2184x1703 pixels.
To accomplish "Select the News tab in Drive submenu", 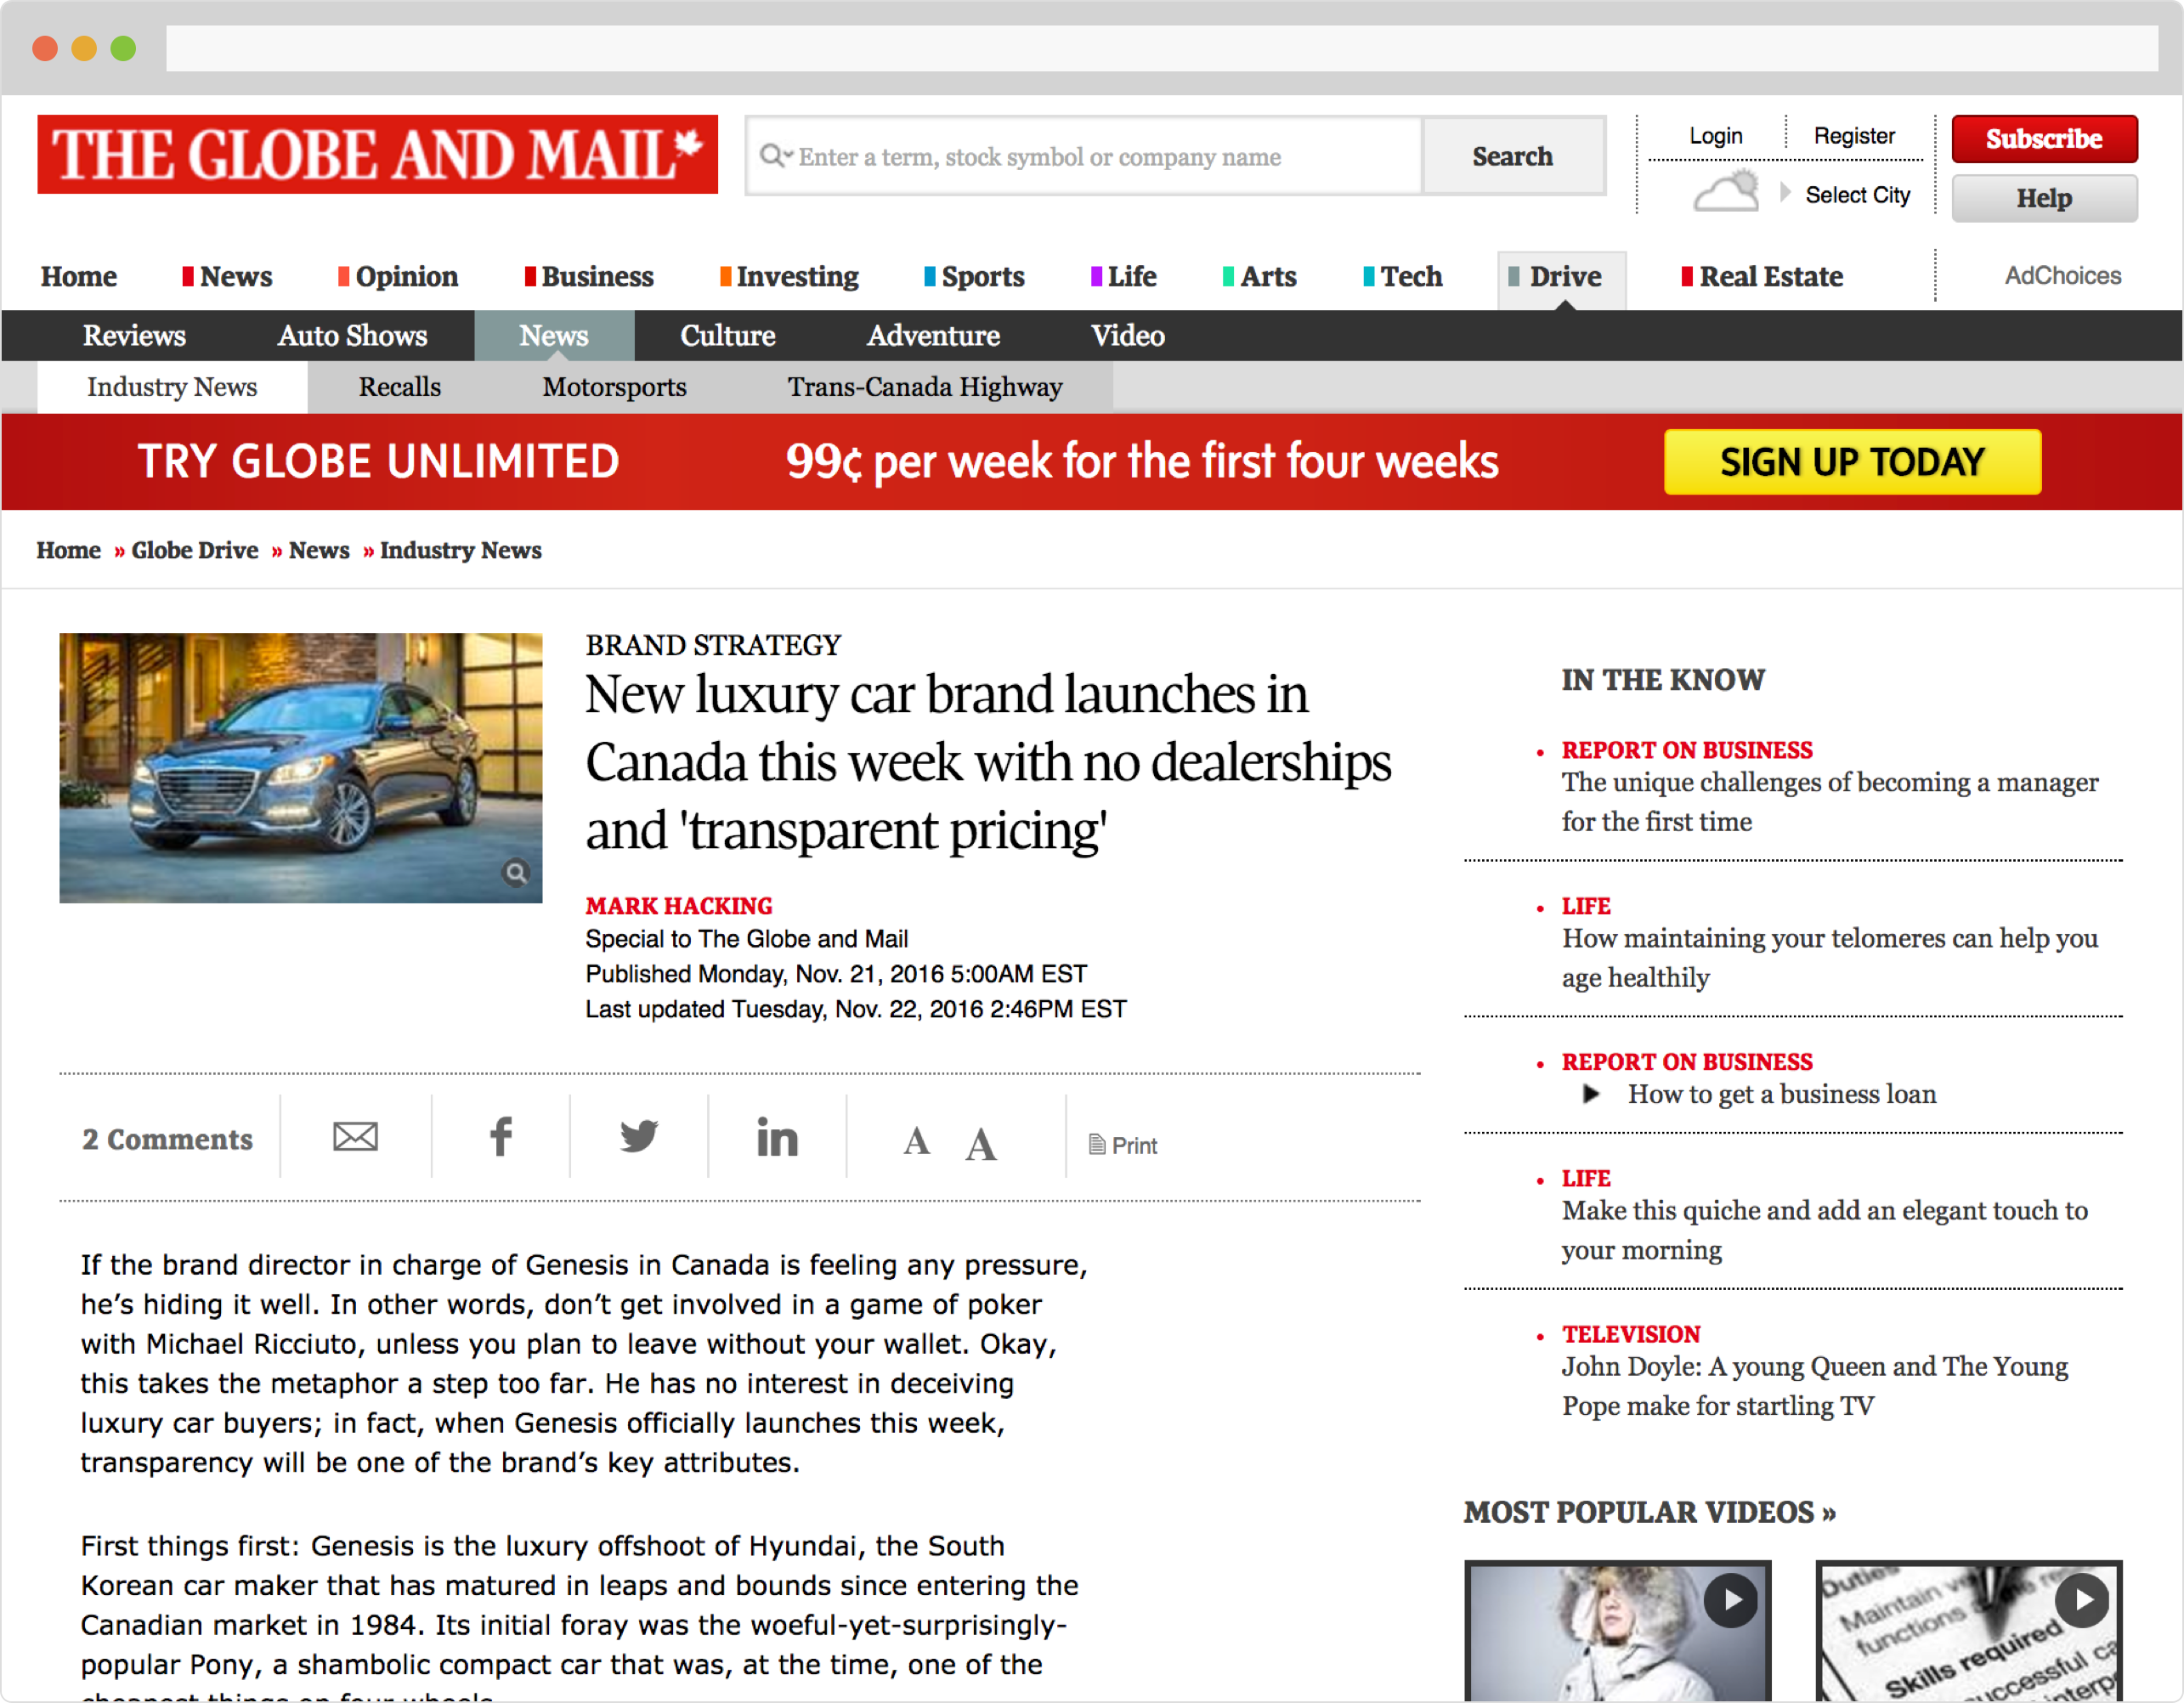I will 554,336.
